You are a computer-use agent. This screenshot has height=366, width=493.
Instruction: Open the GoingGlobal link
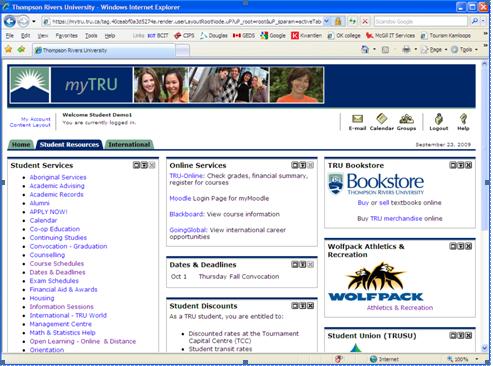point(188,230)
